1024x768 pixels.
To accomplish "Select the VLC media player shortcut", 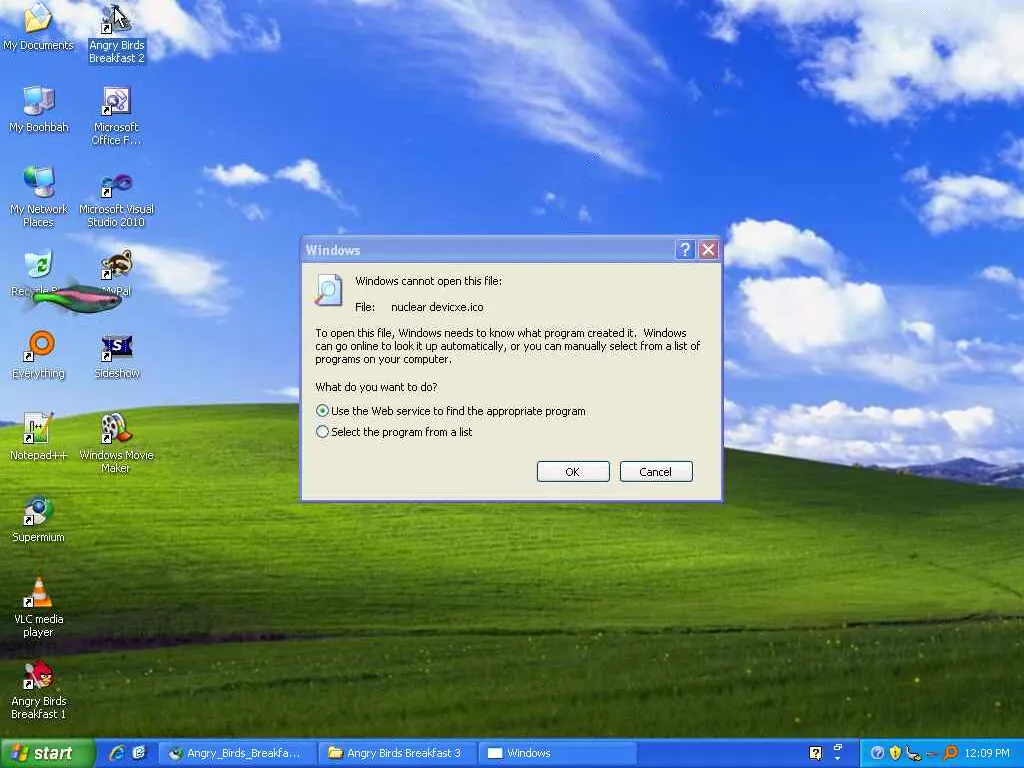I will 39,607.
